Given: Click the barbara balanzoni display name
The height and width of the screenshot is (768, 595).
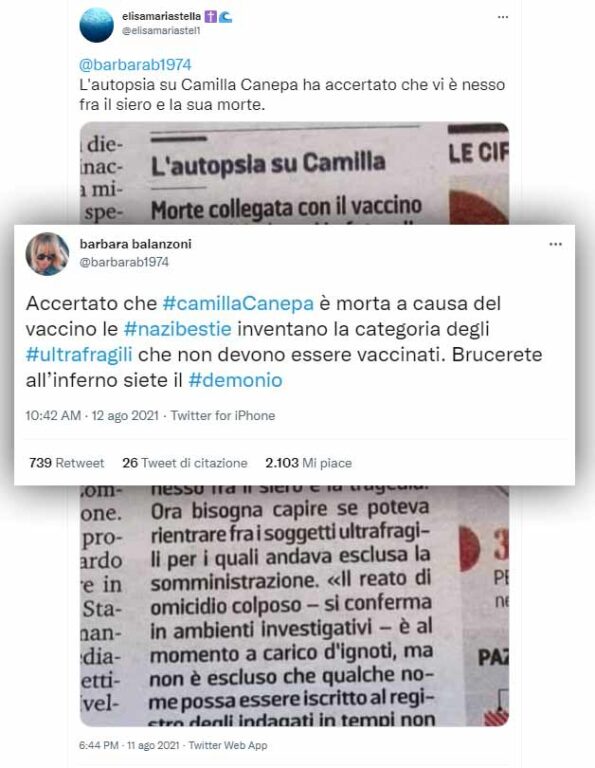Looking at the screenshot, I should (x=136, y=244).
